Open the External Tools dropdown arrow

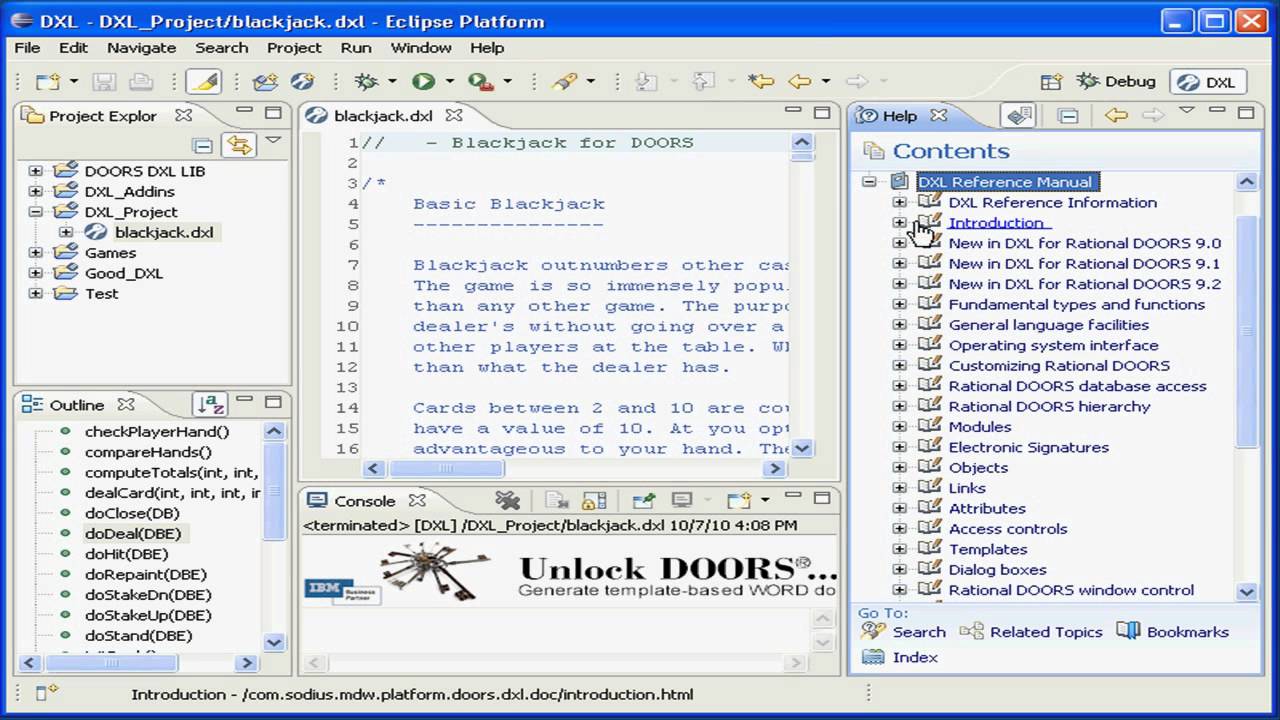point(507,82)
